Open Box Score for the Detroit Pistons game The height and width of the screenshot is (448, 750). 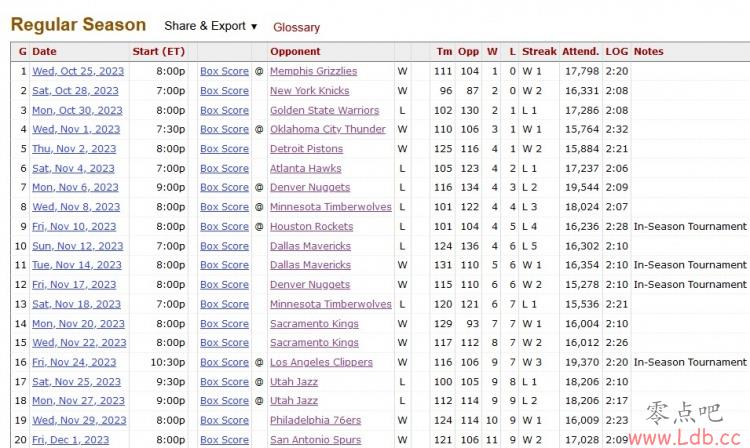coord(224,149)
